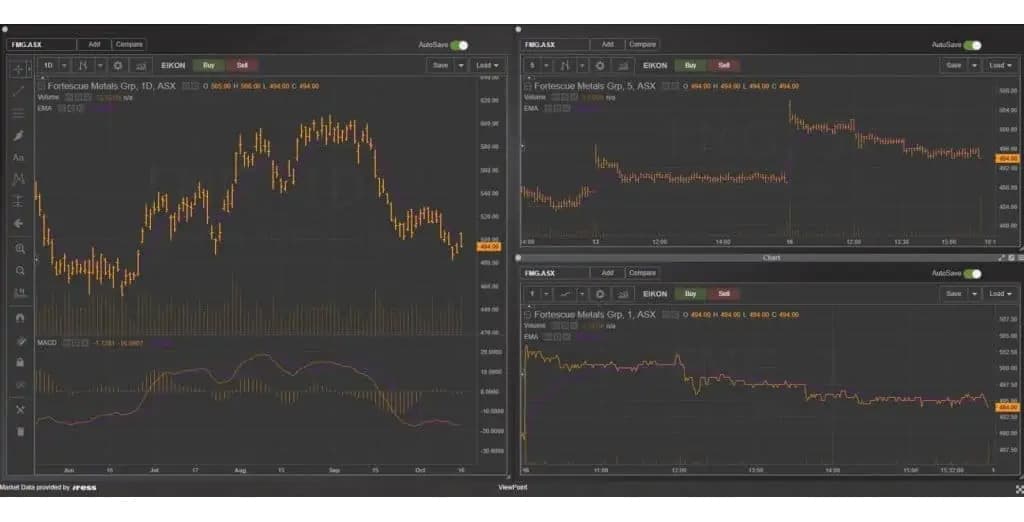Click Save button in 1D chart toolbar

click(x=441, y=65)
